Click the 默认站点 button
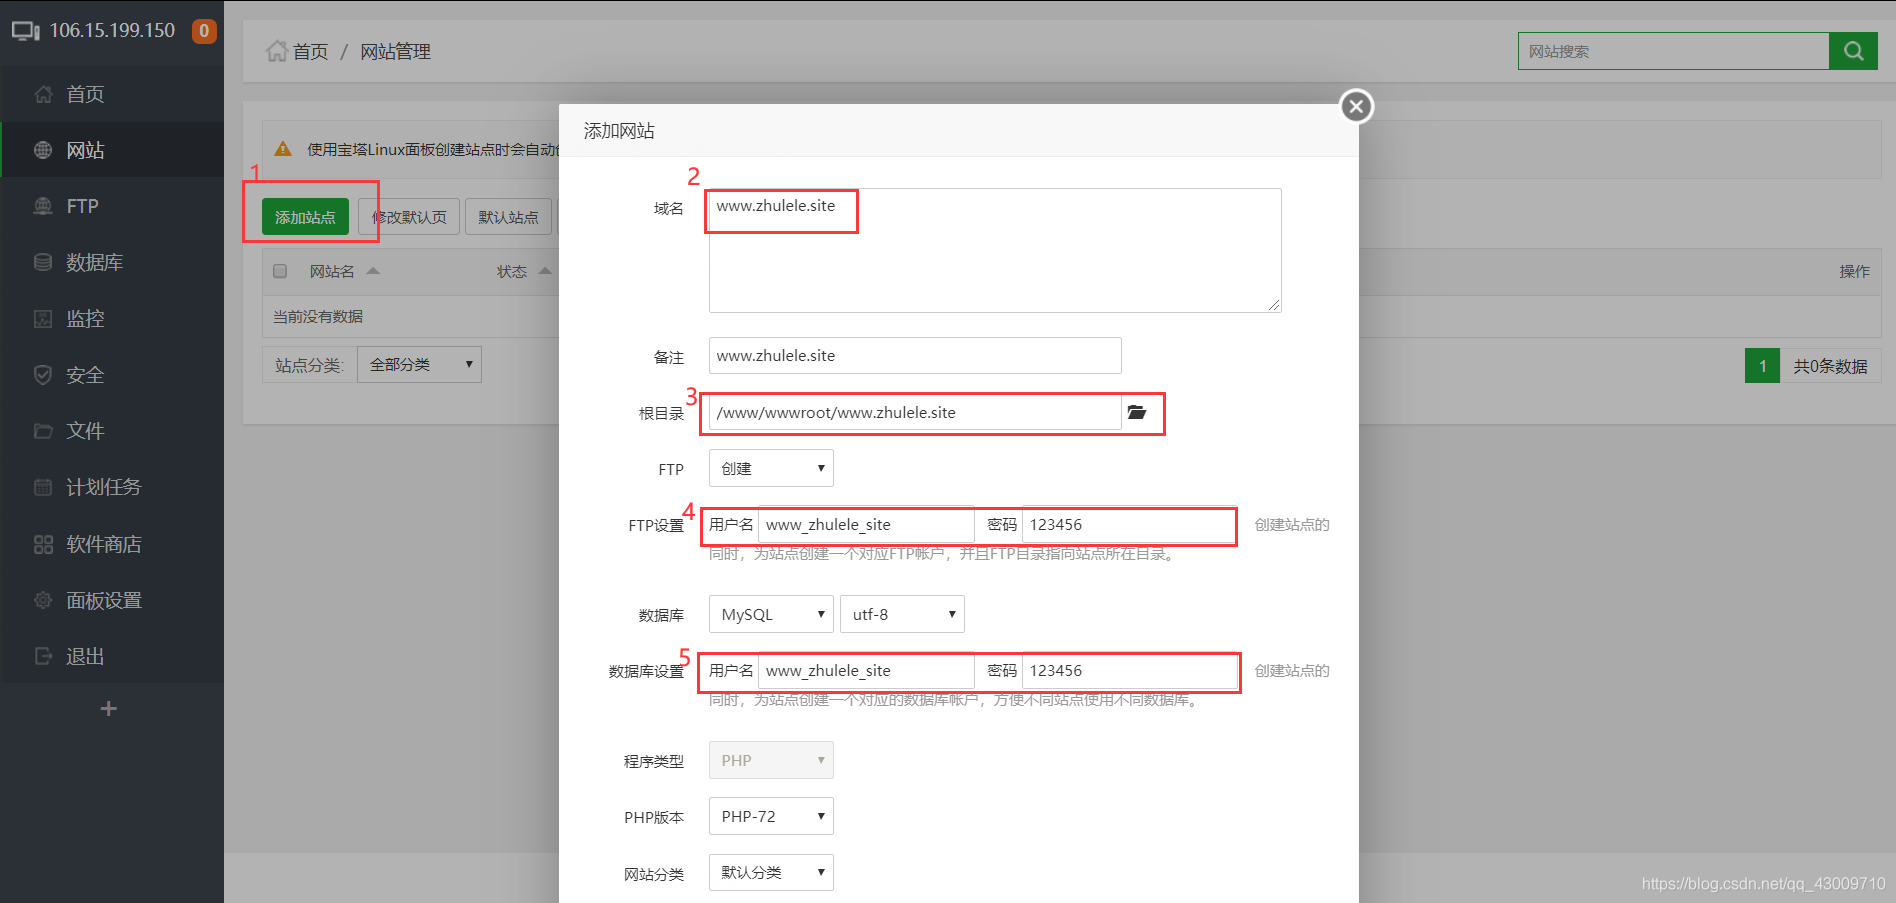The height and width of the screenshot is (903, 1896). tap(508, 217)
